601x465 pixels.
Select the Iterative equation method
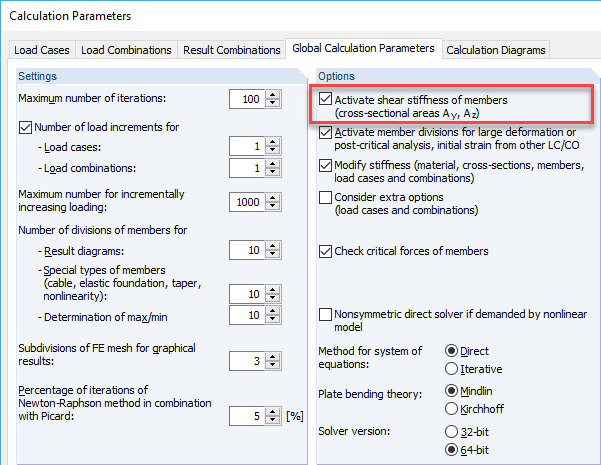(449, 369)
